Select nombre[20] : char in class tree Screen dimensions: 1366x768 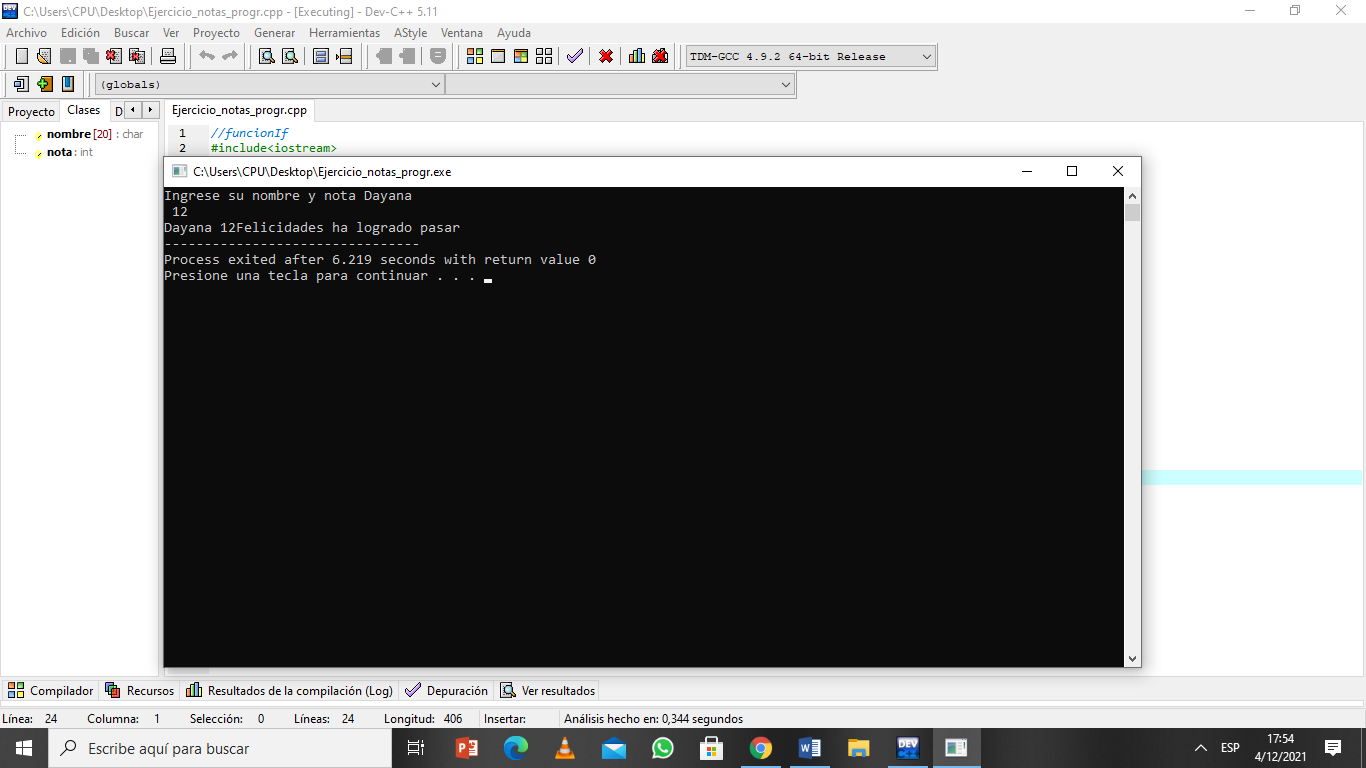coord(95,134)
